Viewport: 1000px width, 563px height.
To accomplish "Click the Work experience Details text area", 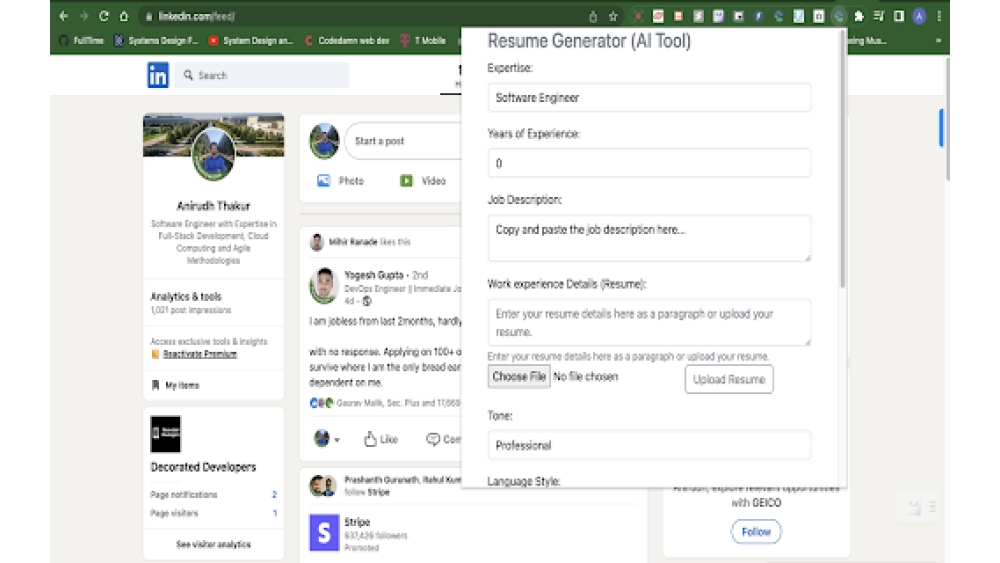I will [x=649, y=323].
